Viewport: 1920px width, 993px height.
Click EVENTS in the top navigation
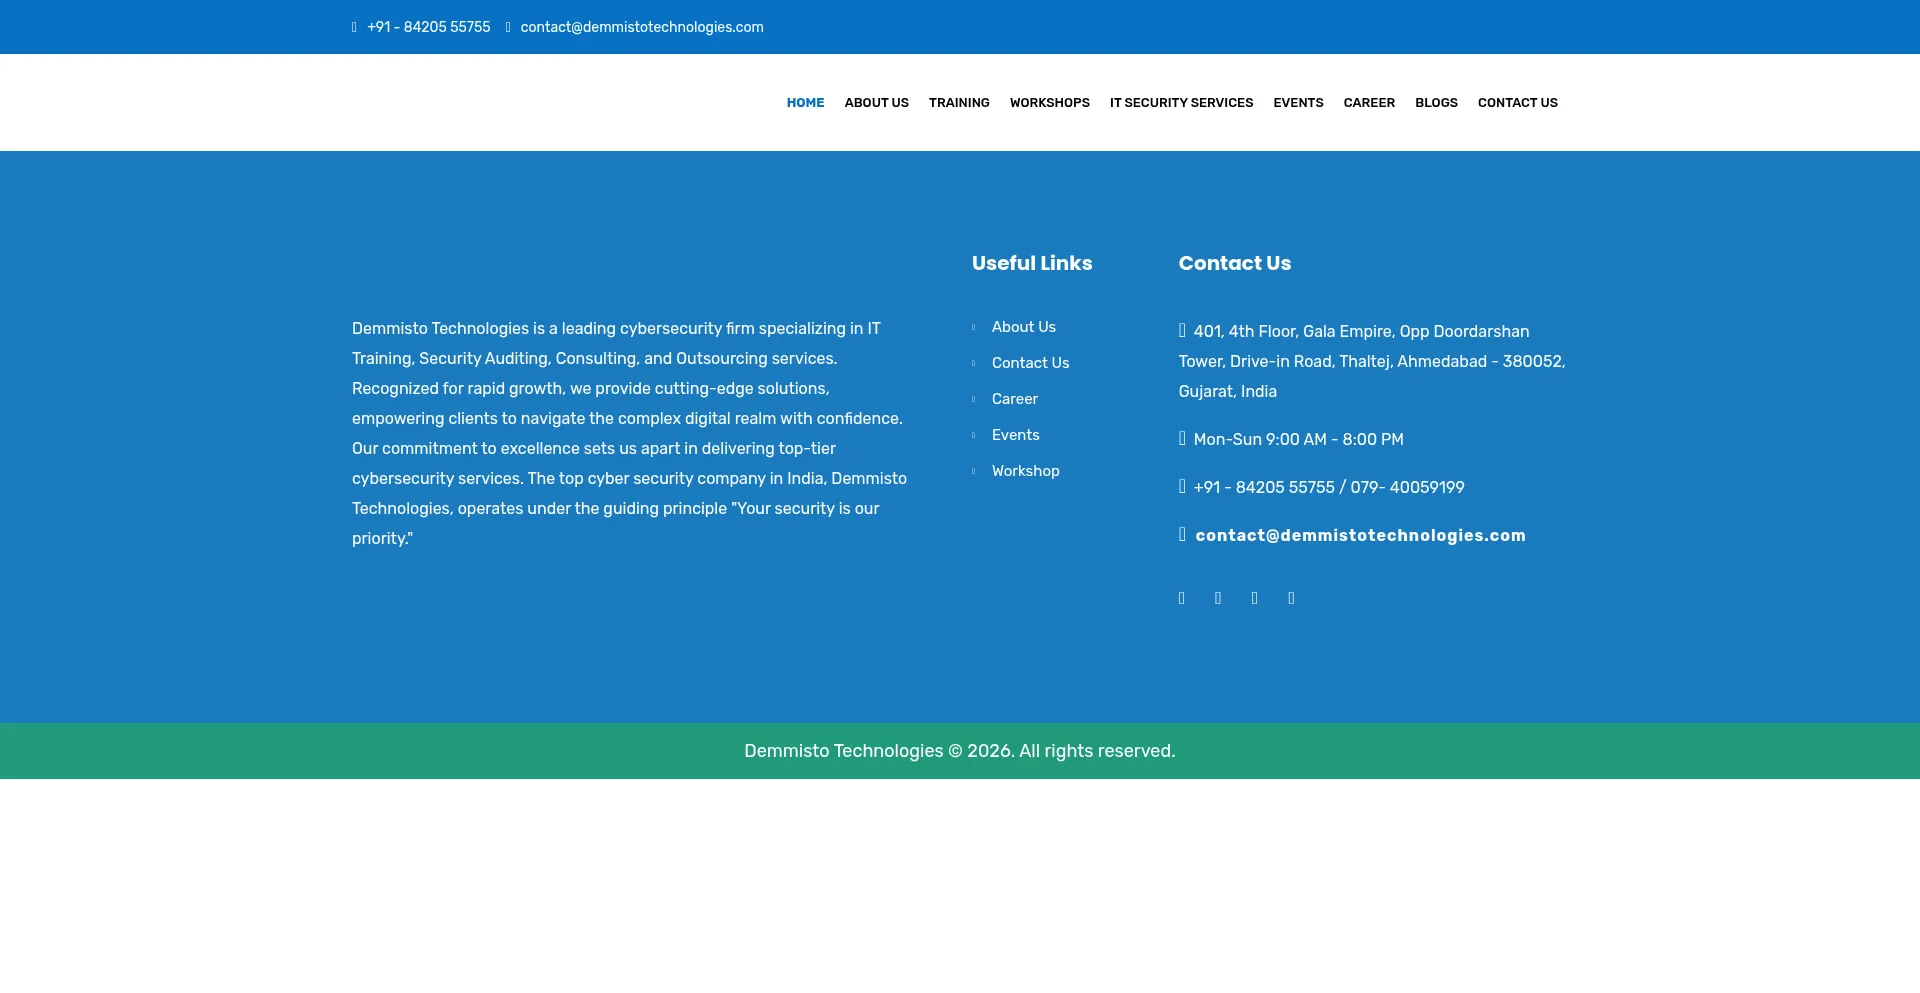[1298, 103]
